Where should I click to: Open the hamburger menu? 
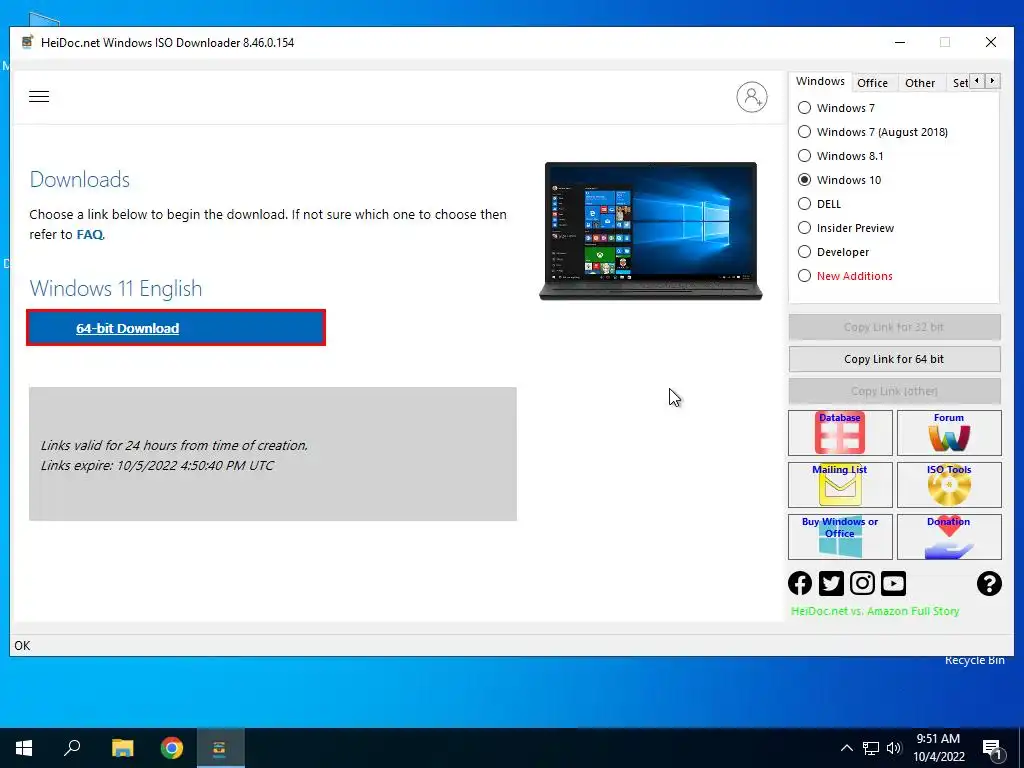(39, 97)
